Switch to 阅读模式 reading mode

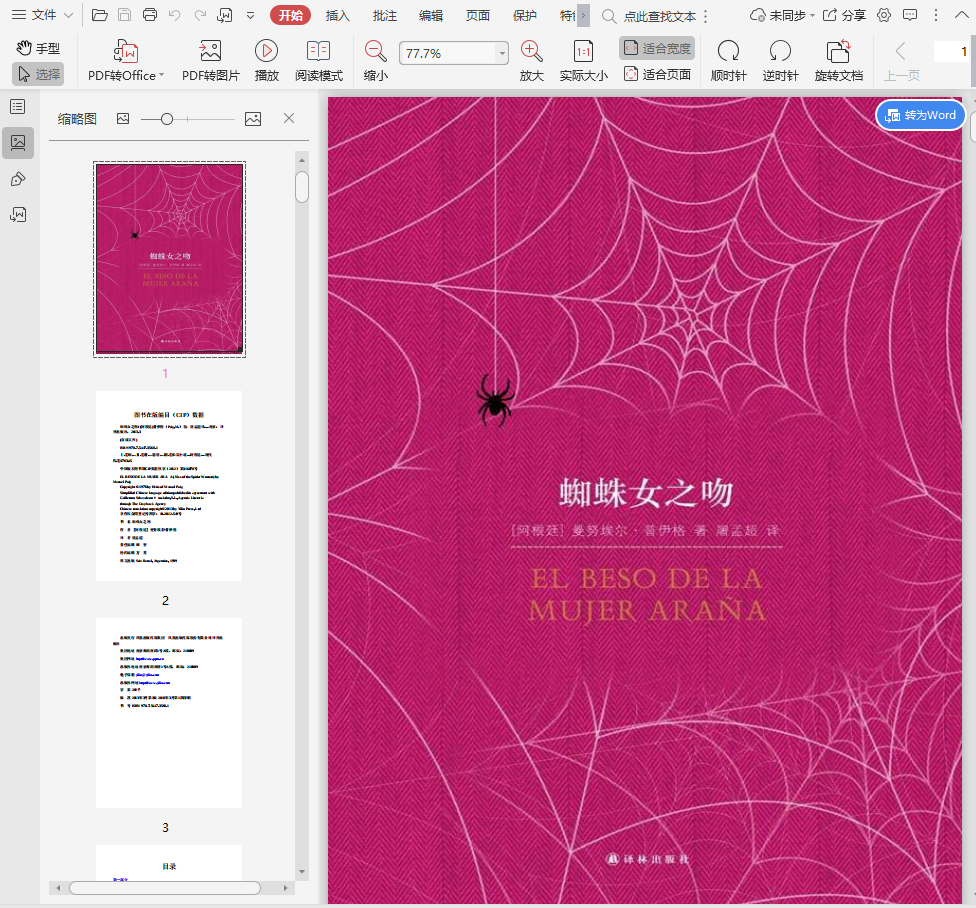coord(318,61)
